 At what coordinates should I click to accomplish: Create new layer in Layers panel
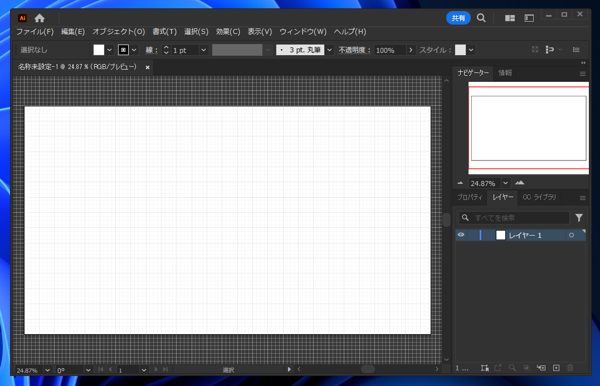[x=556, y=368]
